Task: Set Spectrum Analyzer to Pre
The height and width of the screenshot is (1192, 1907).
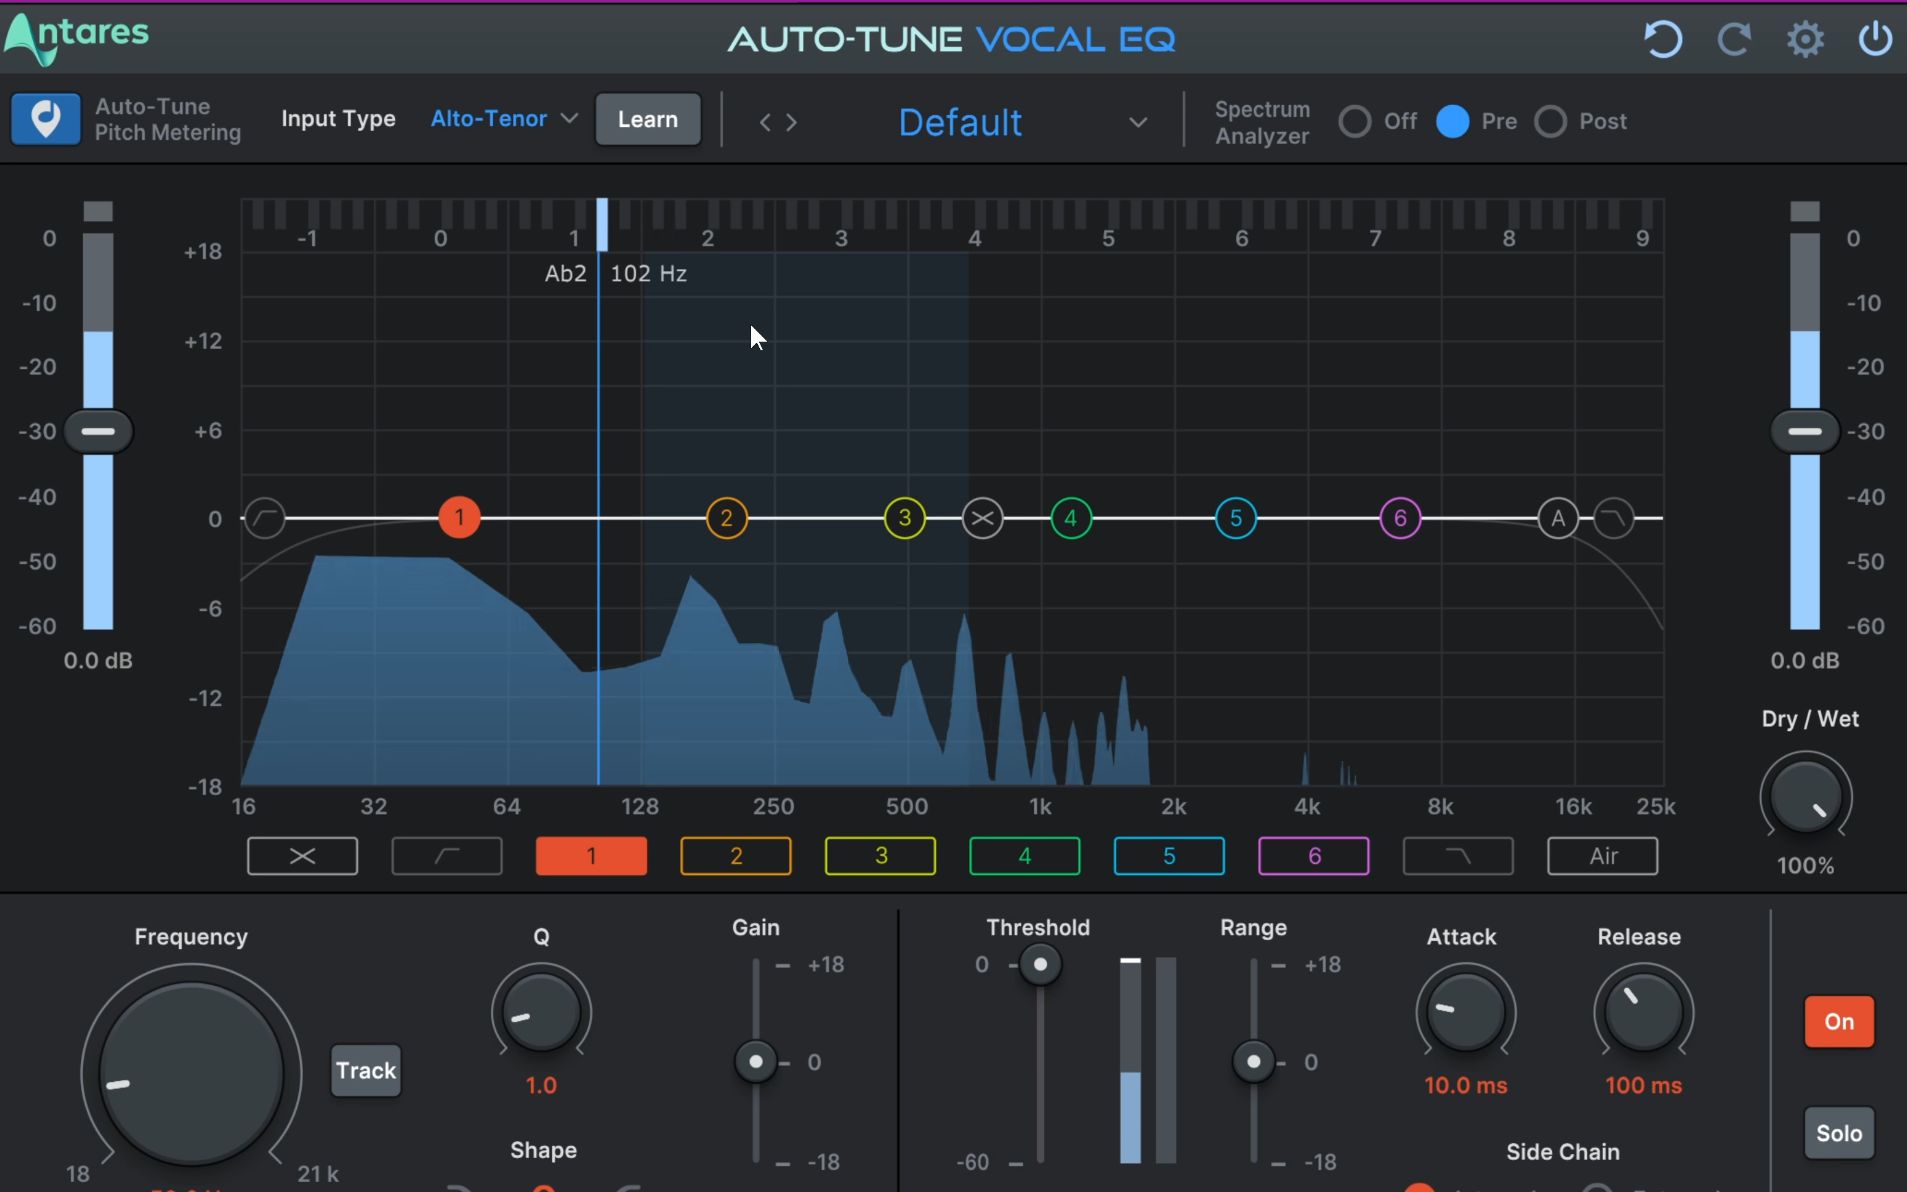Action: pos(1452,121)
